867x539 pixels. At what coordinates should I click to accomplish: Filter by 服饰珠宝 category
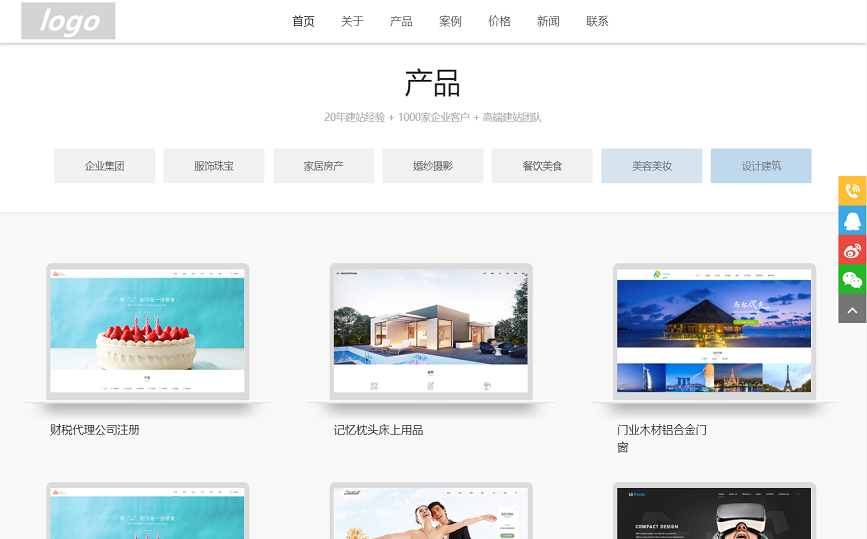(214, 166)
